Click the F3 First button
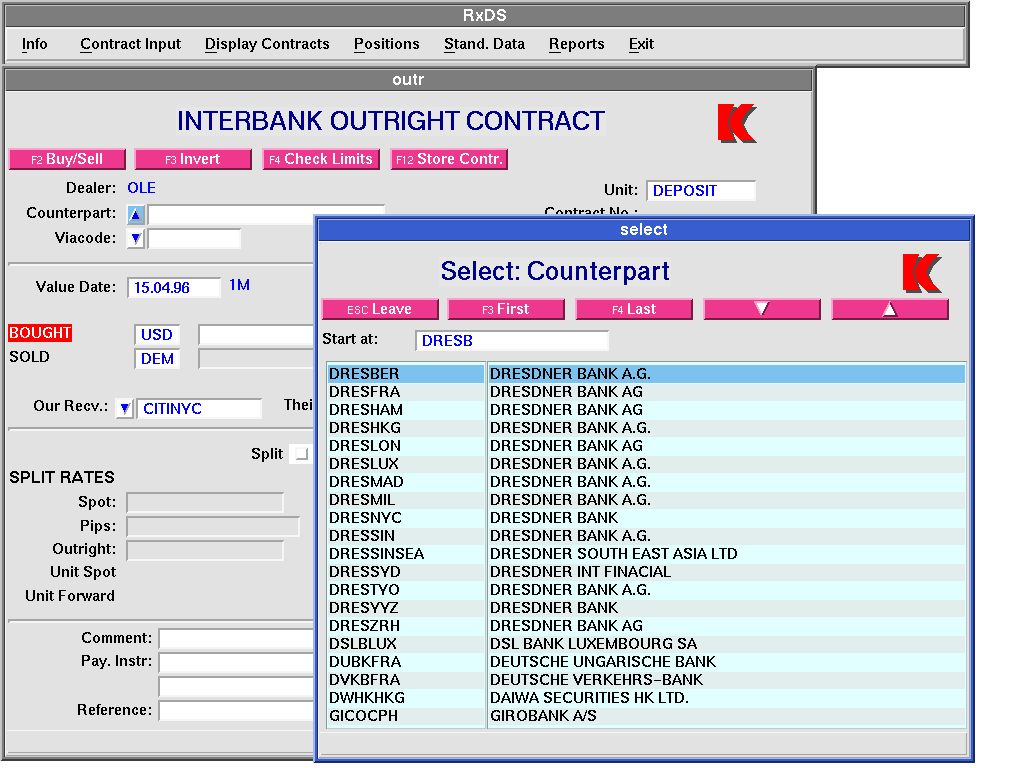 506,309
